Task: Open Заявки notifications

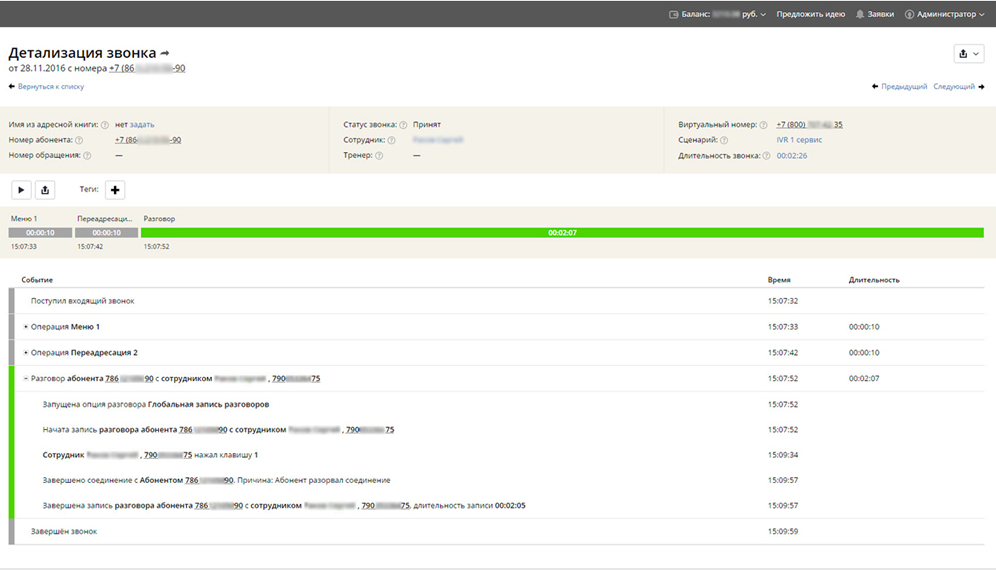Action: pos(875,14)
